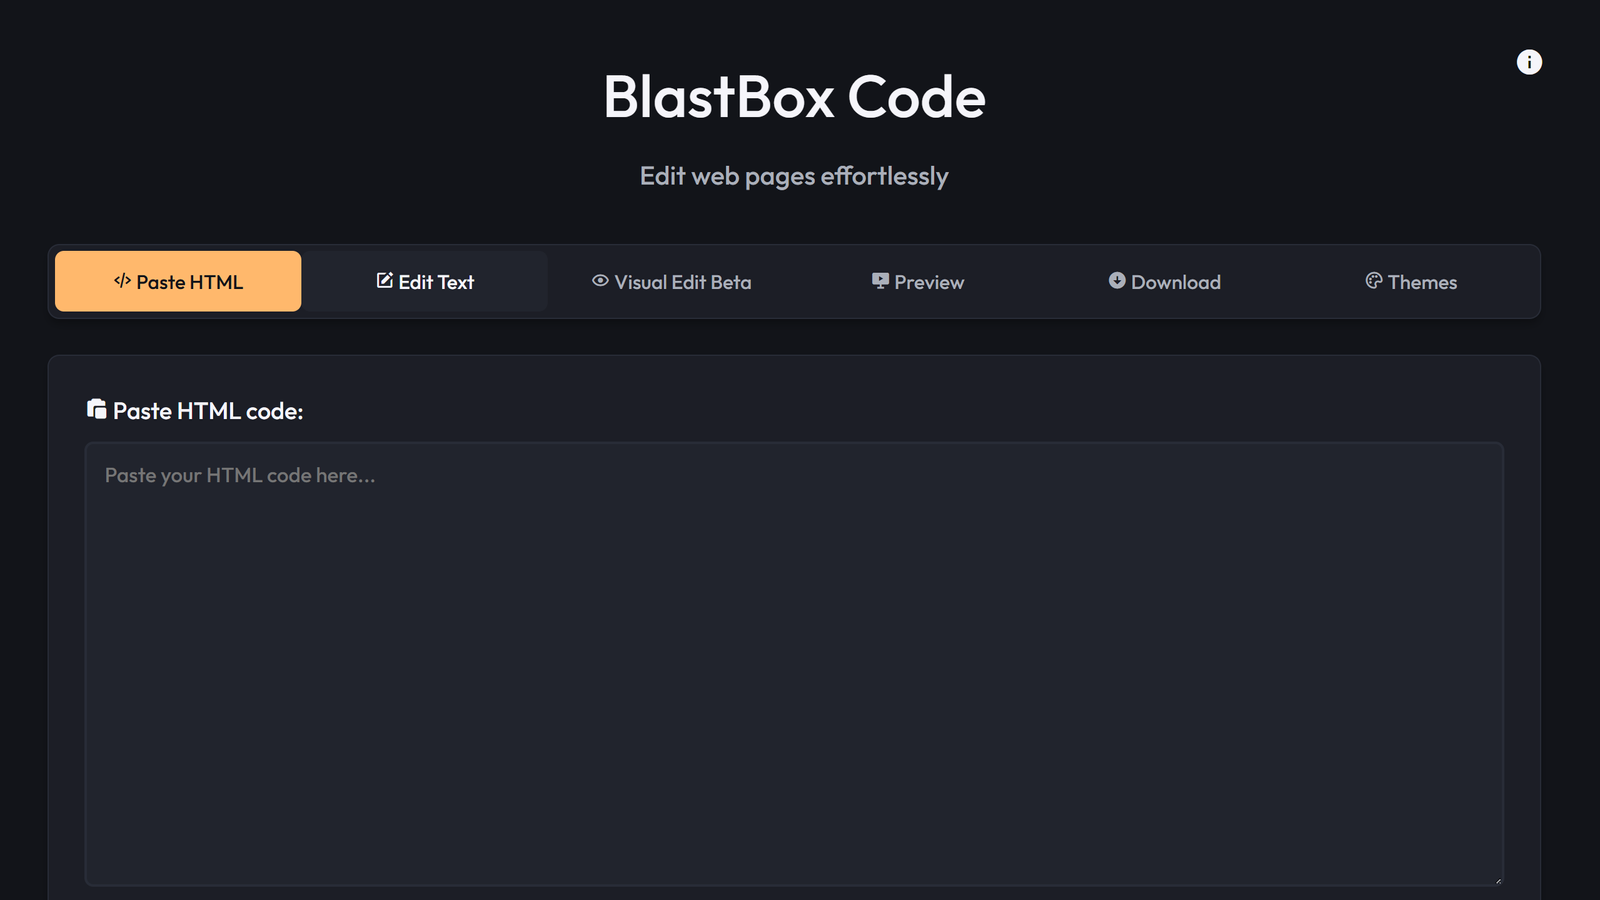Click the BlastBox Code heading
1600x900 pixels.
point(793,97)
